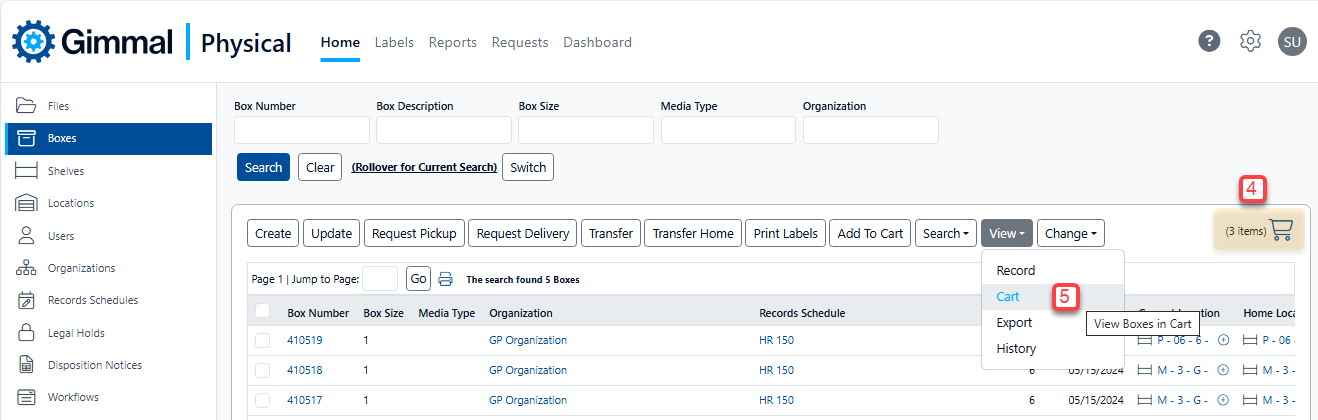Click the printer icon next to Go

point(446,279)
